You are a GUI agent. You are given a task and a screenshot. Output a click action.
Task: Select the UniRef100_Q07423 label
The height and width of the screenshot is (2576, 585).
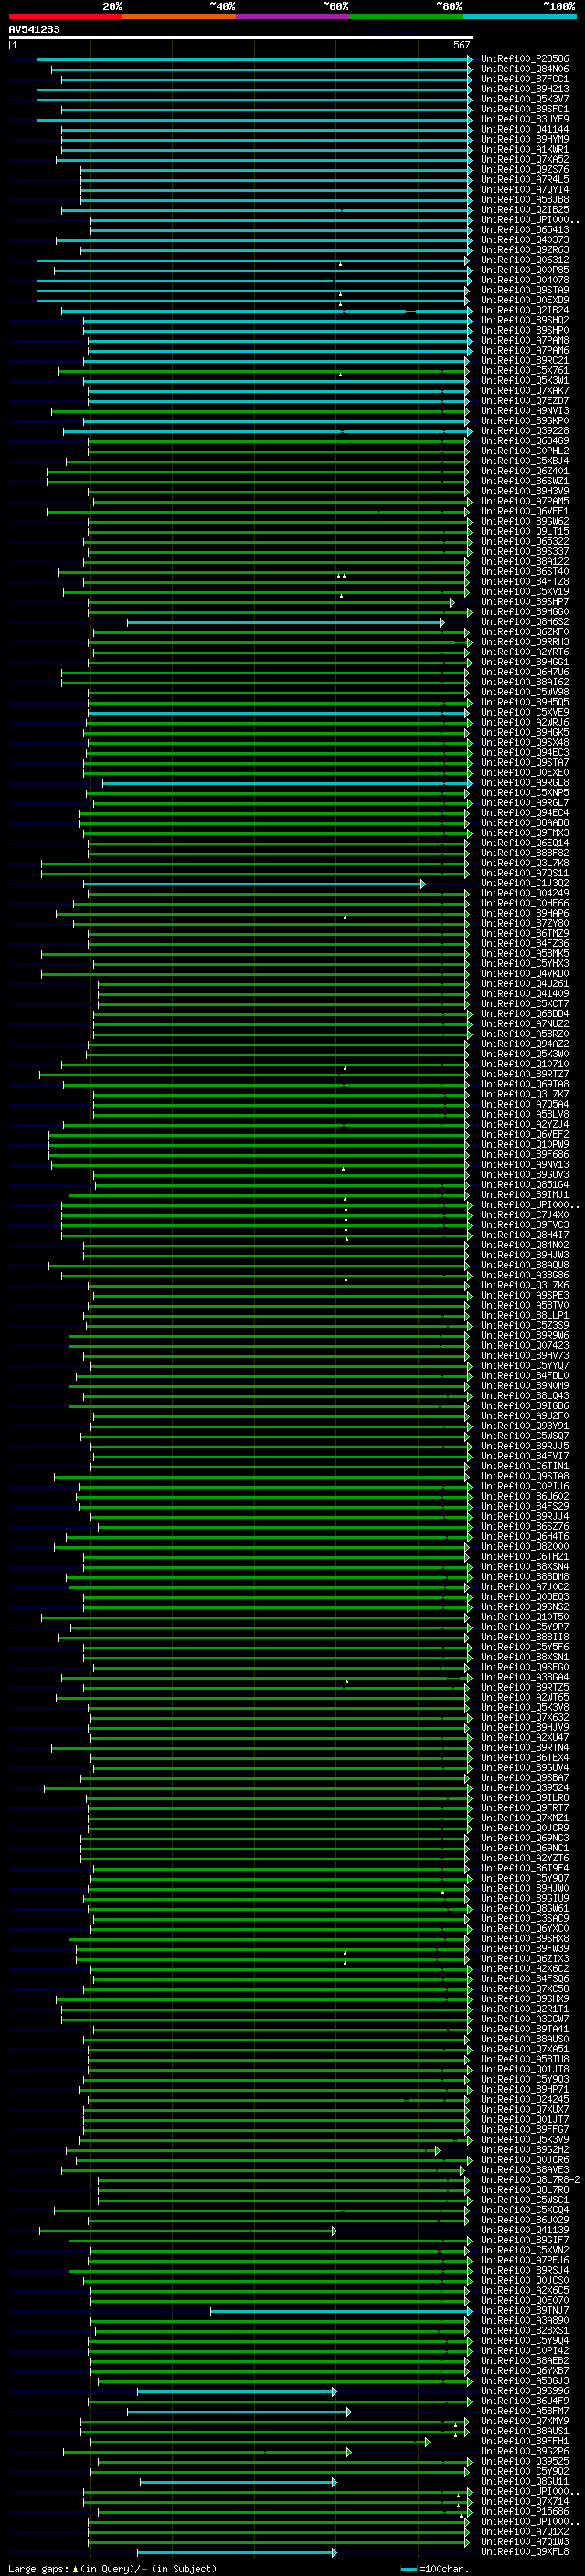(x=524, y=1346)
